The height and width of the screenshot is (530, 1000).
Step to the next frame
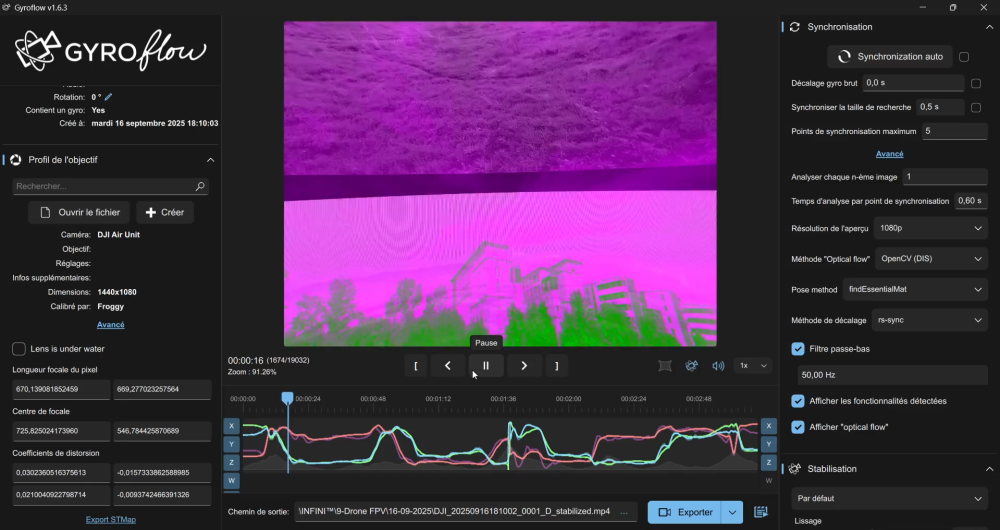pos(524,366)
